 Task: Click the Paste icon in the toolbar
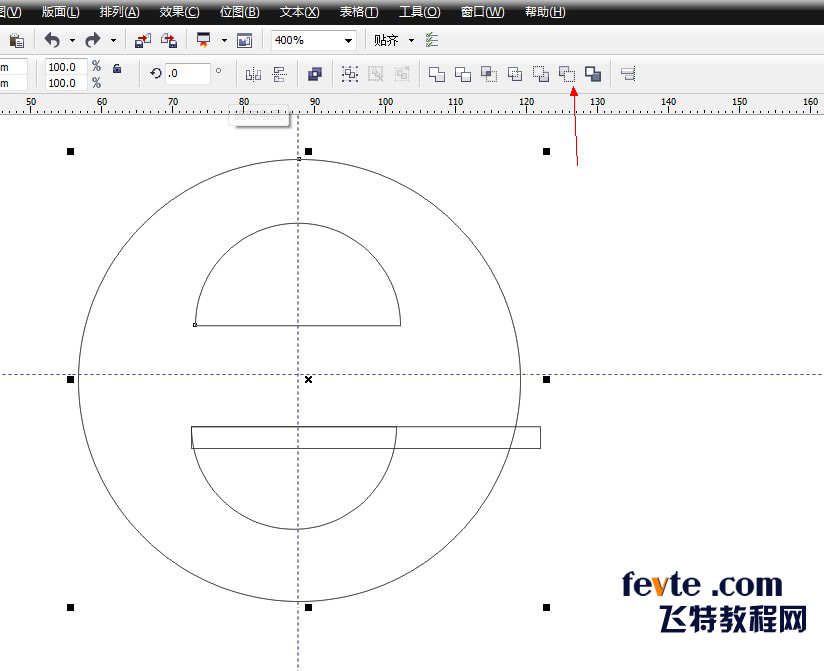[x=17, y=41]
